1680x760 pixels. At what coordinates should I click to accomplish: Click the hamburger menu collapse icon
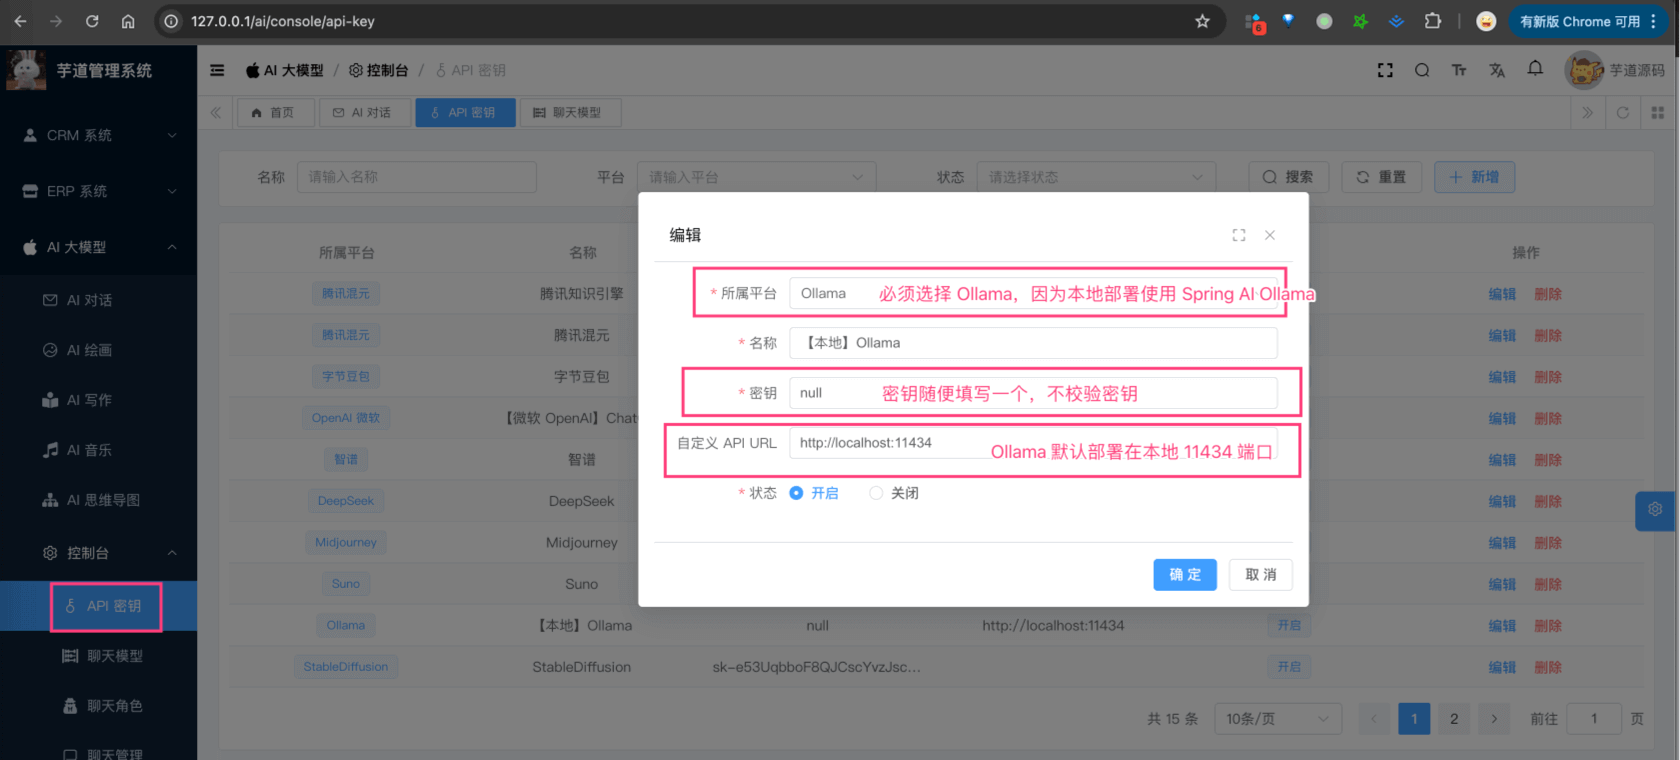(217, 70)
